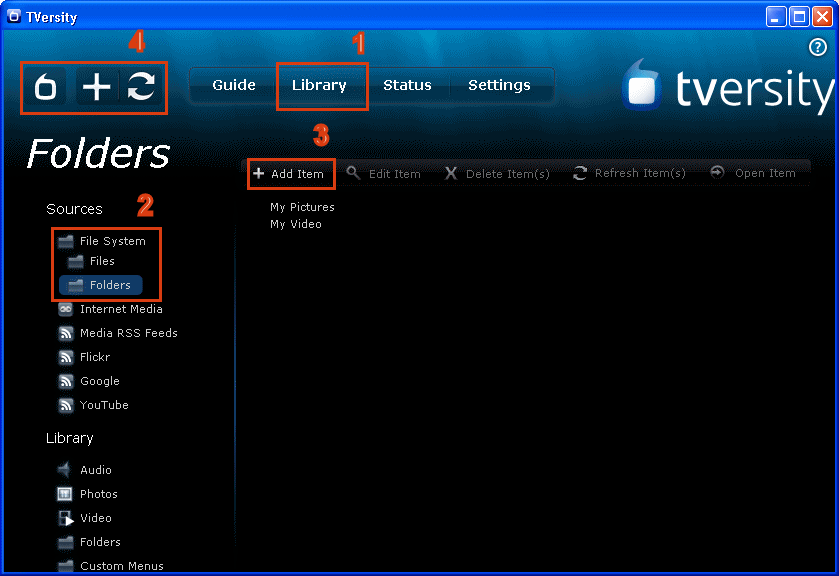Click the Open Item button
This screenshot has width=839, height=576.
coord(753,173)
